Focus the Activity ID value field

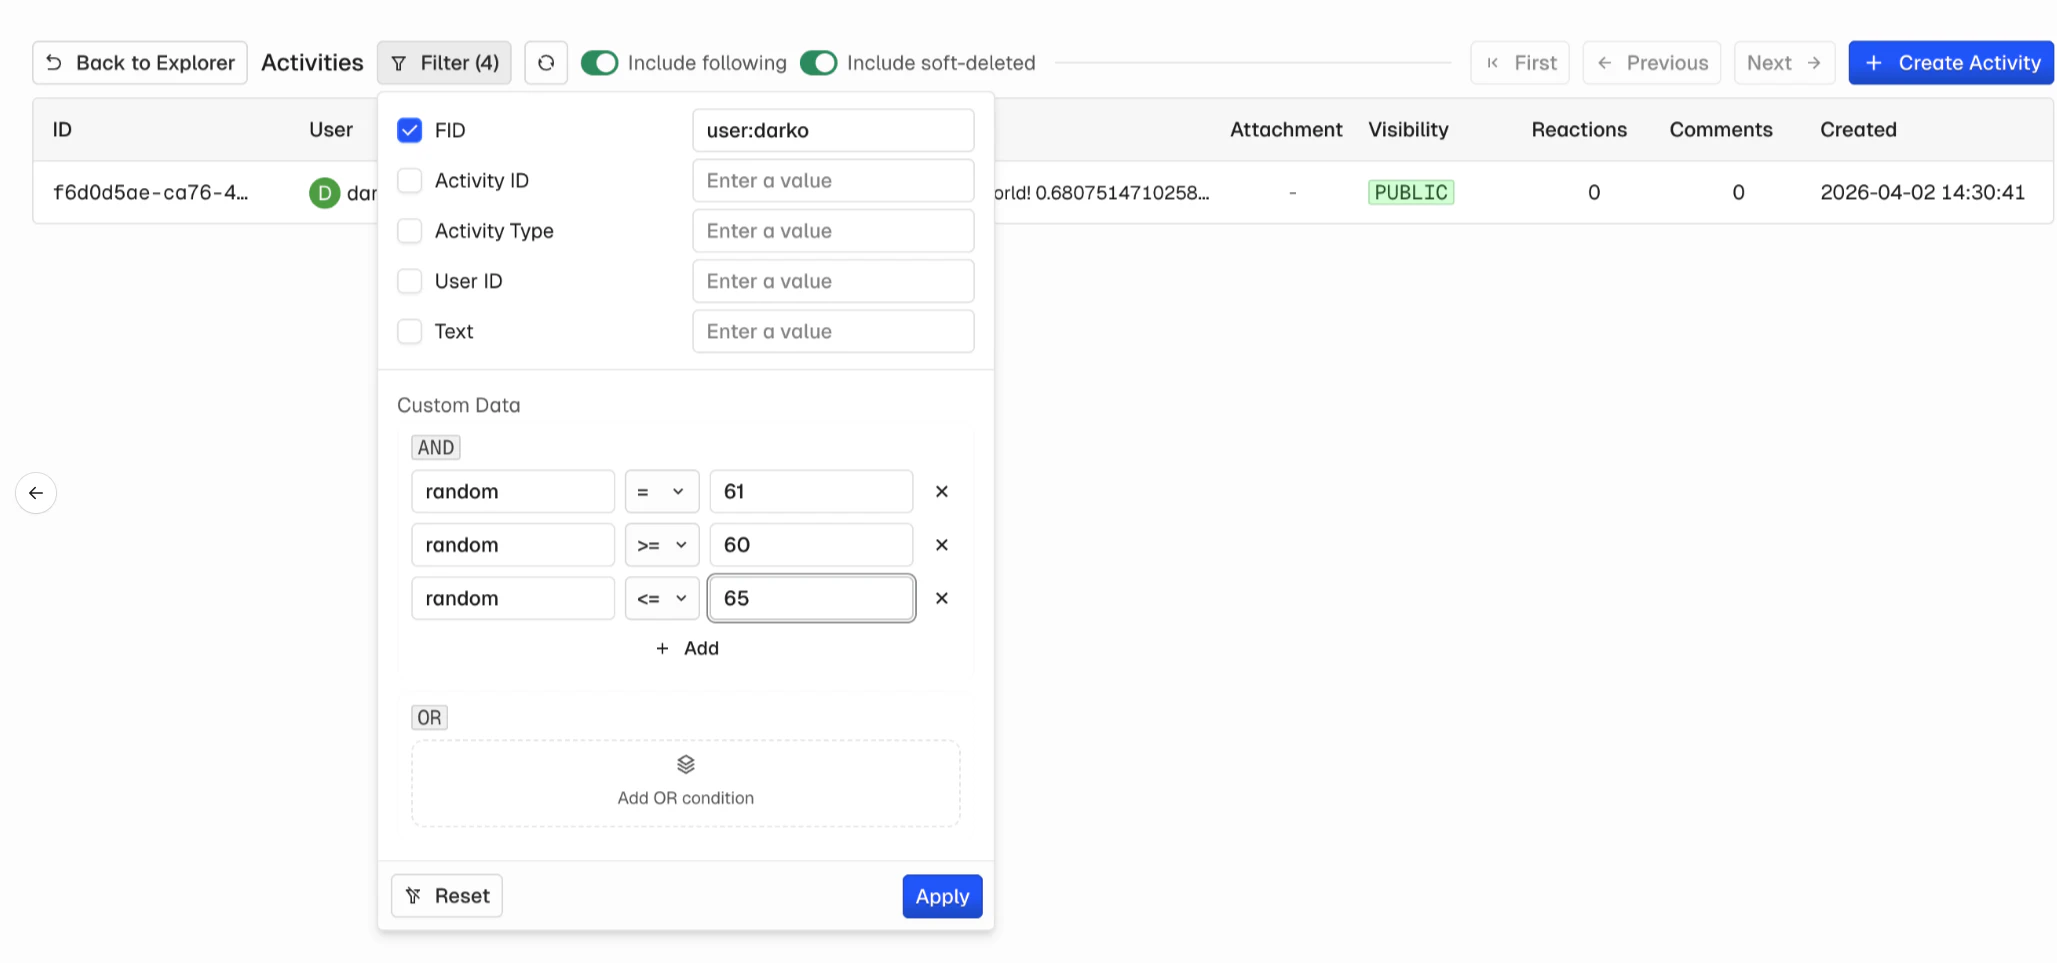832,181
